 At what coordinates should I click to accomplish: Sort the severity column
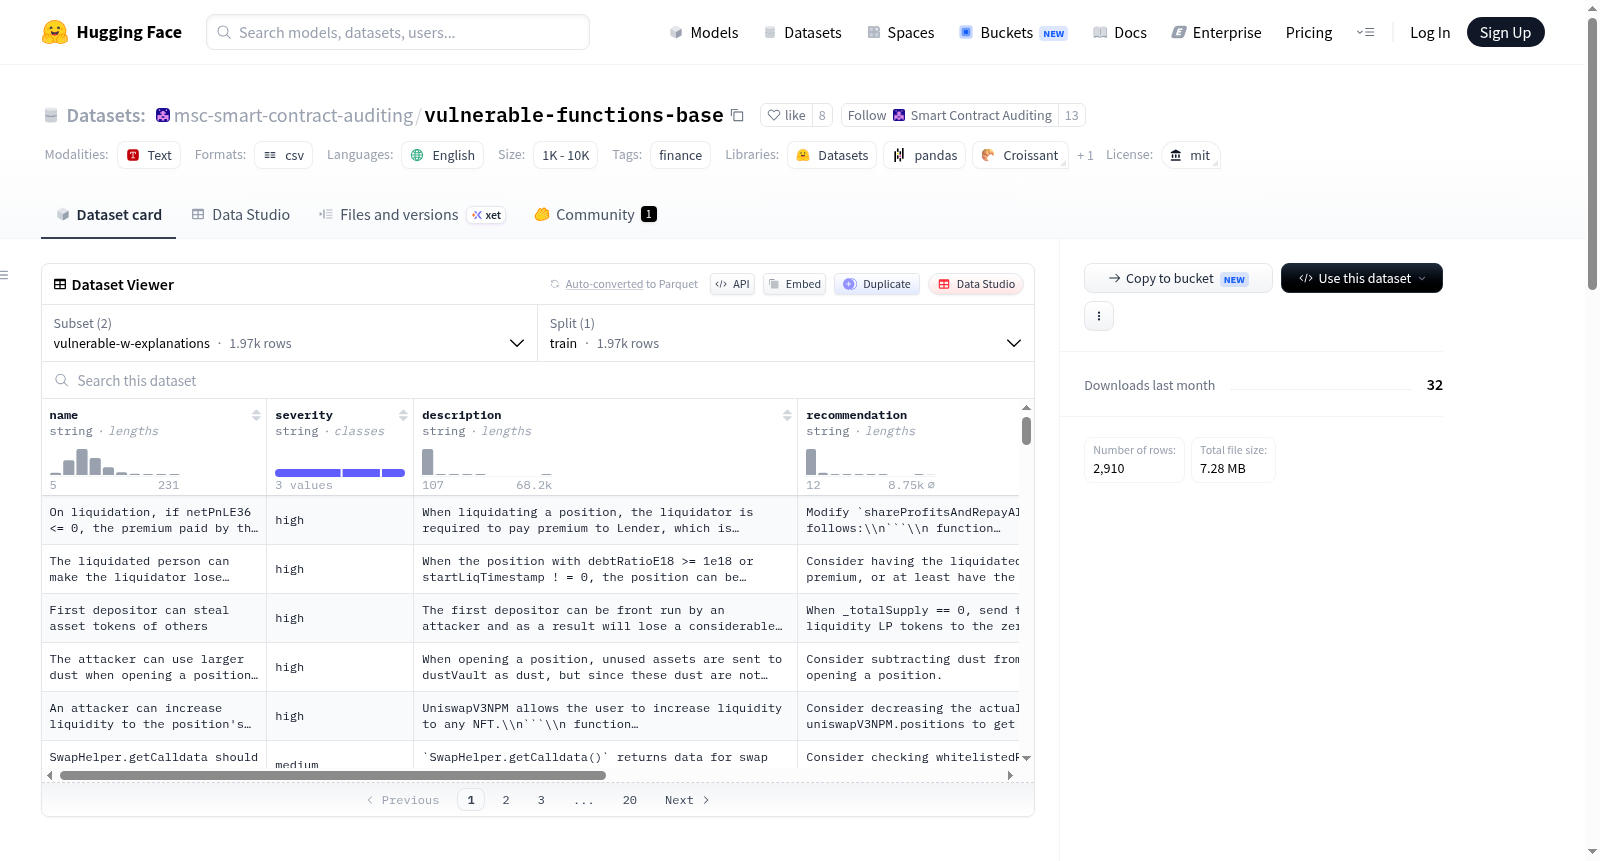(403, 415)
